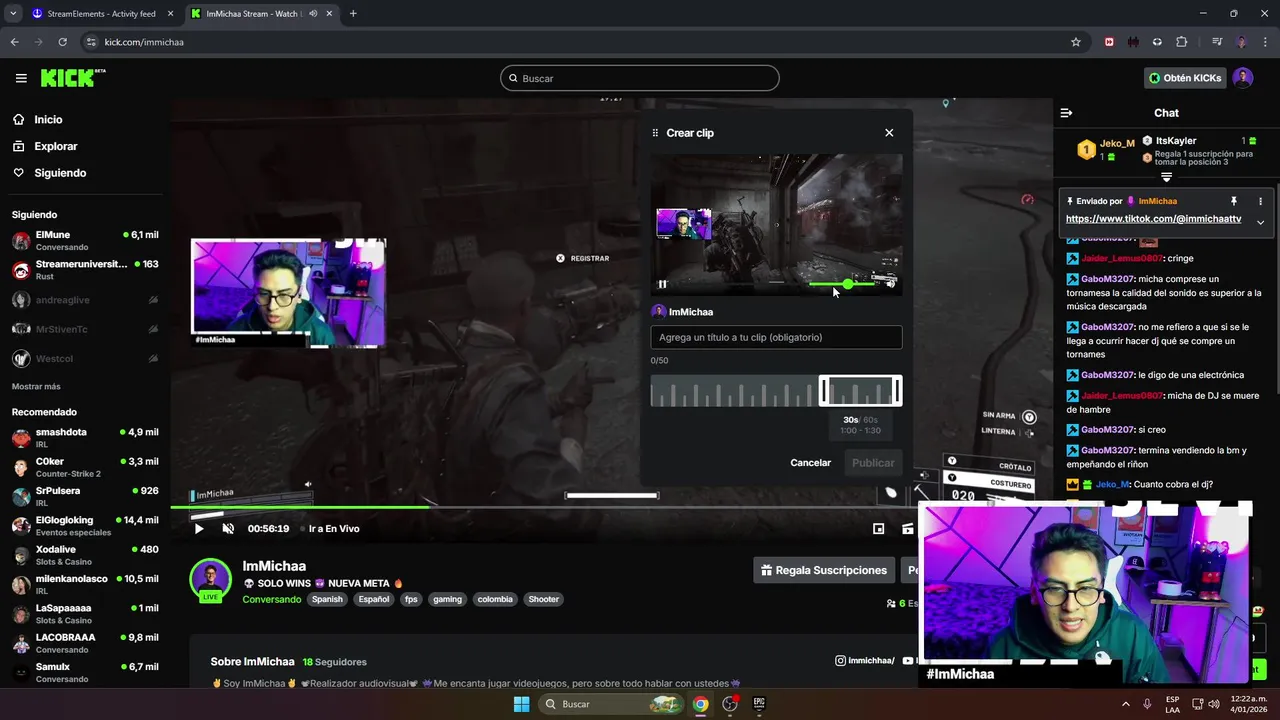Go to Inicio in the sidebar

click(37, 120)
